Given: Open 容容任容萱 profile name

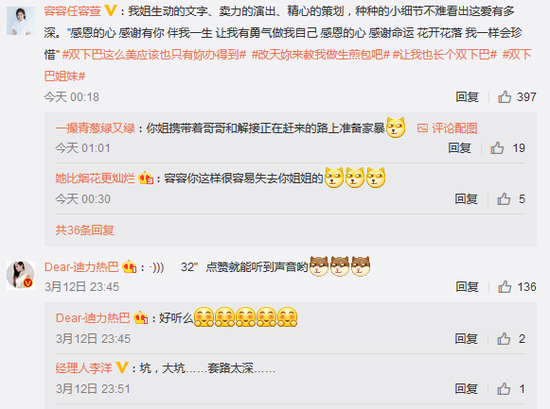Looking at the screenshot, I should (73, 11).
